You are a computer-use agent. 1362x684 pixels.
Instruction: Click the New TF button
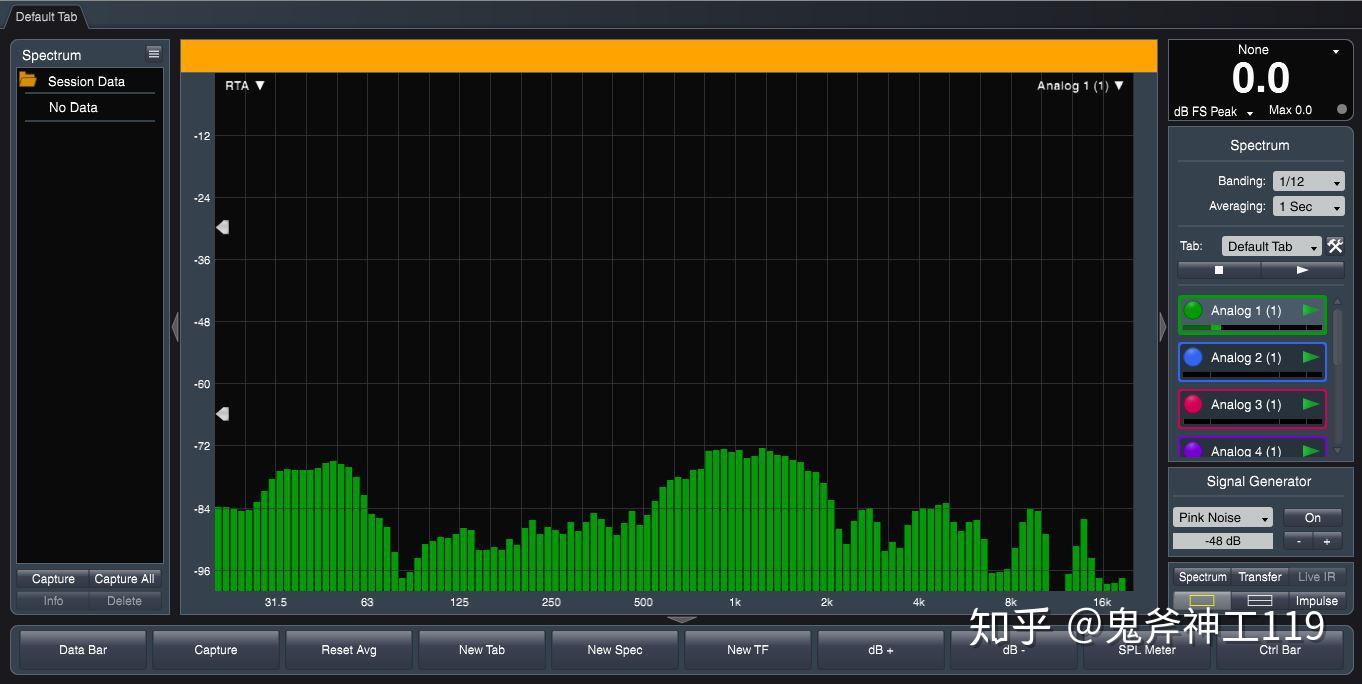[x=747, y=650]
